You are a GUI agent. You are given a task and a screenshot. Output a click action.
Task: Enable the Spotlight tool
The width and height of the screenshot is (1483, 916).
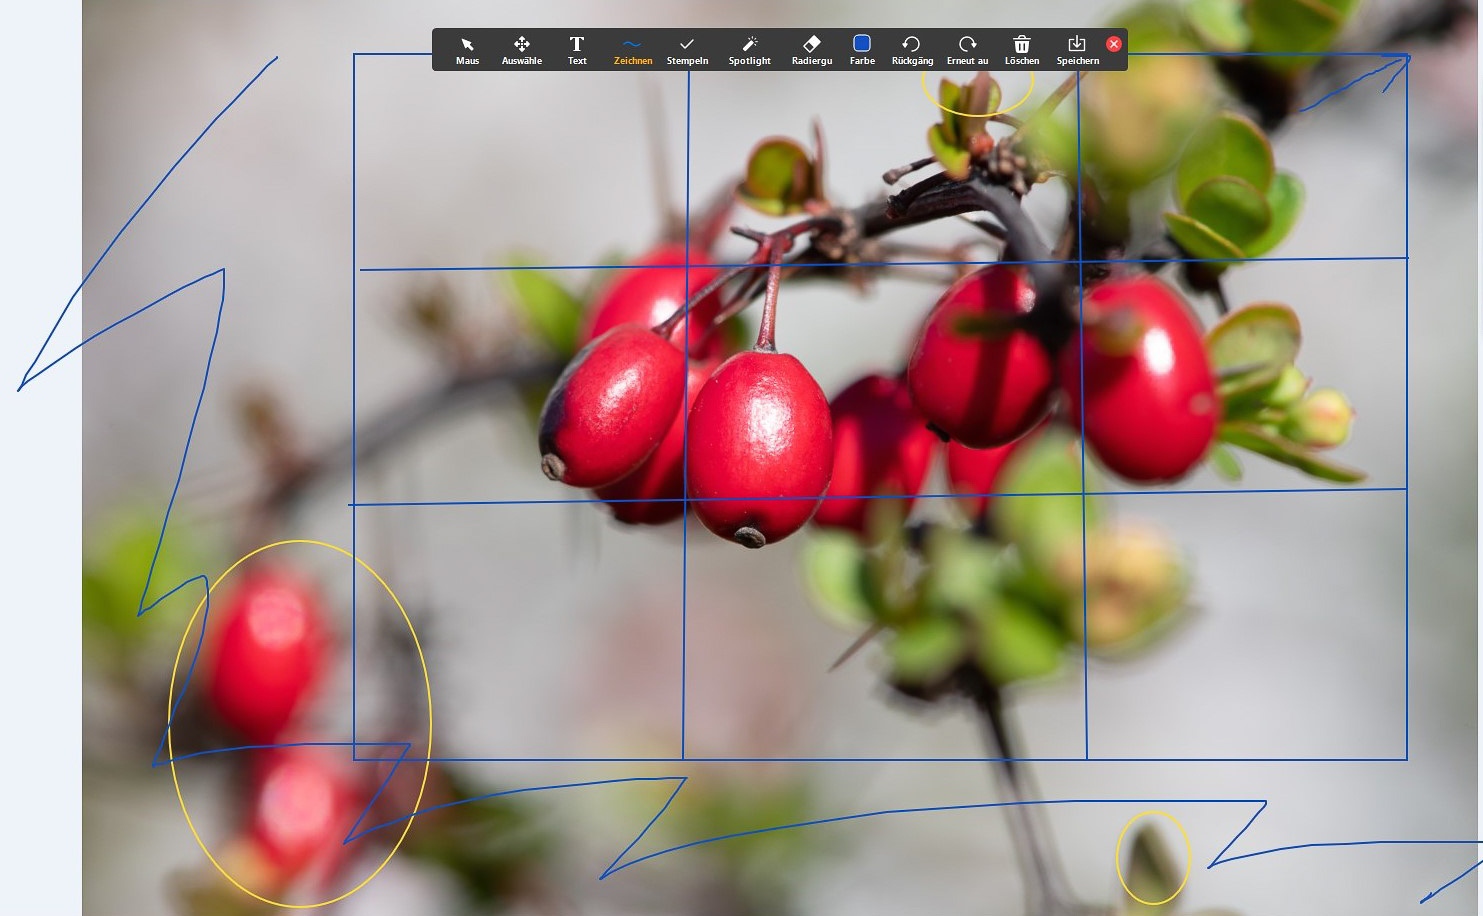click(x=749, y=49)
